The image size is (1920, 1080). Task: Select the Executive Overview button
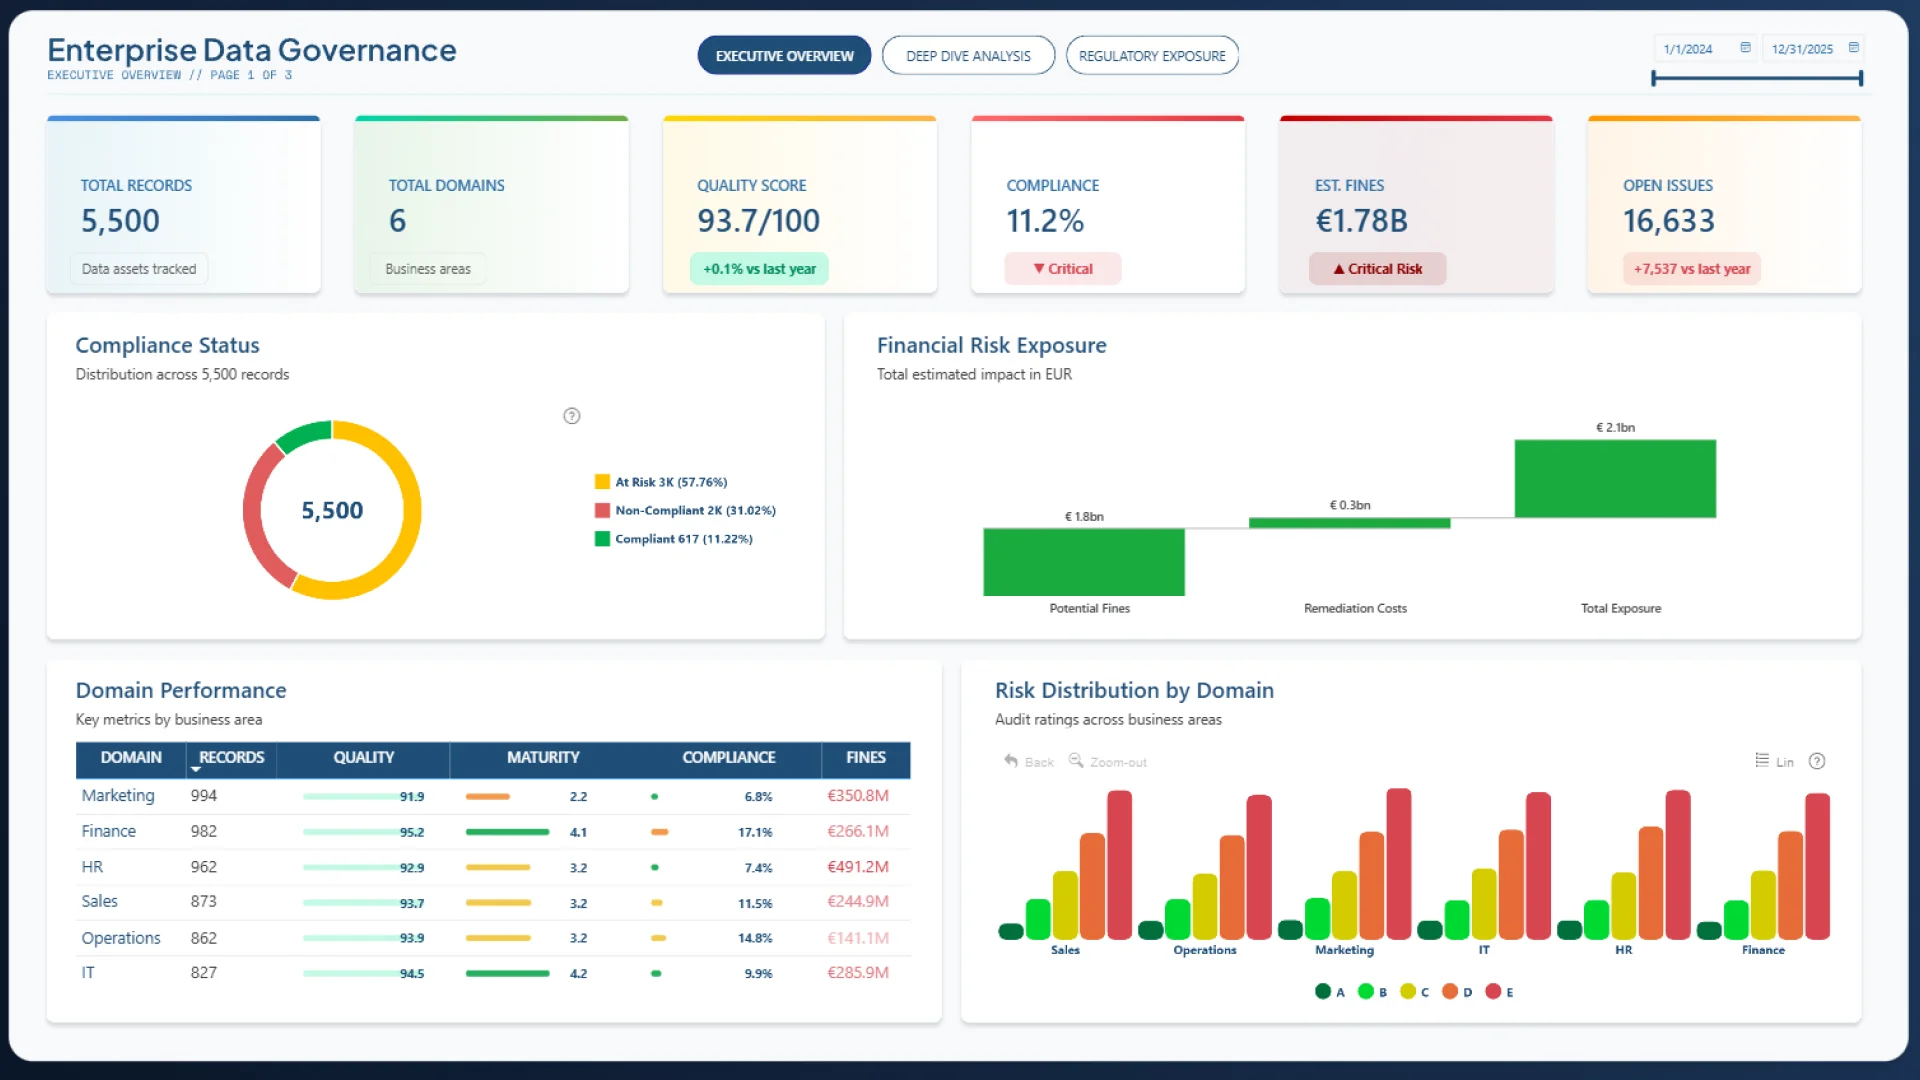click(784, 56)
